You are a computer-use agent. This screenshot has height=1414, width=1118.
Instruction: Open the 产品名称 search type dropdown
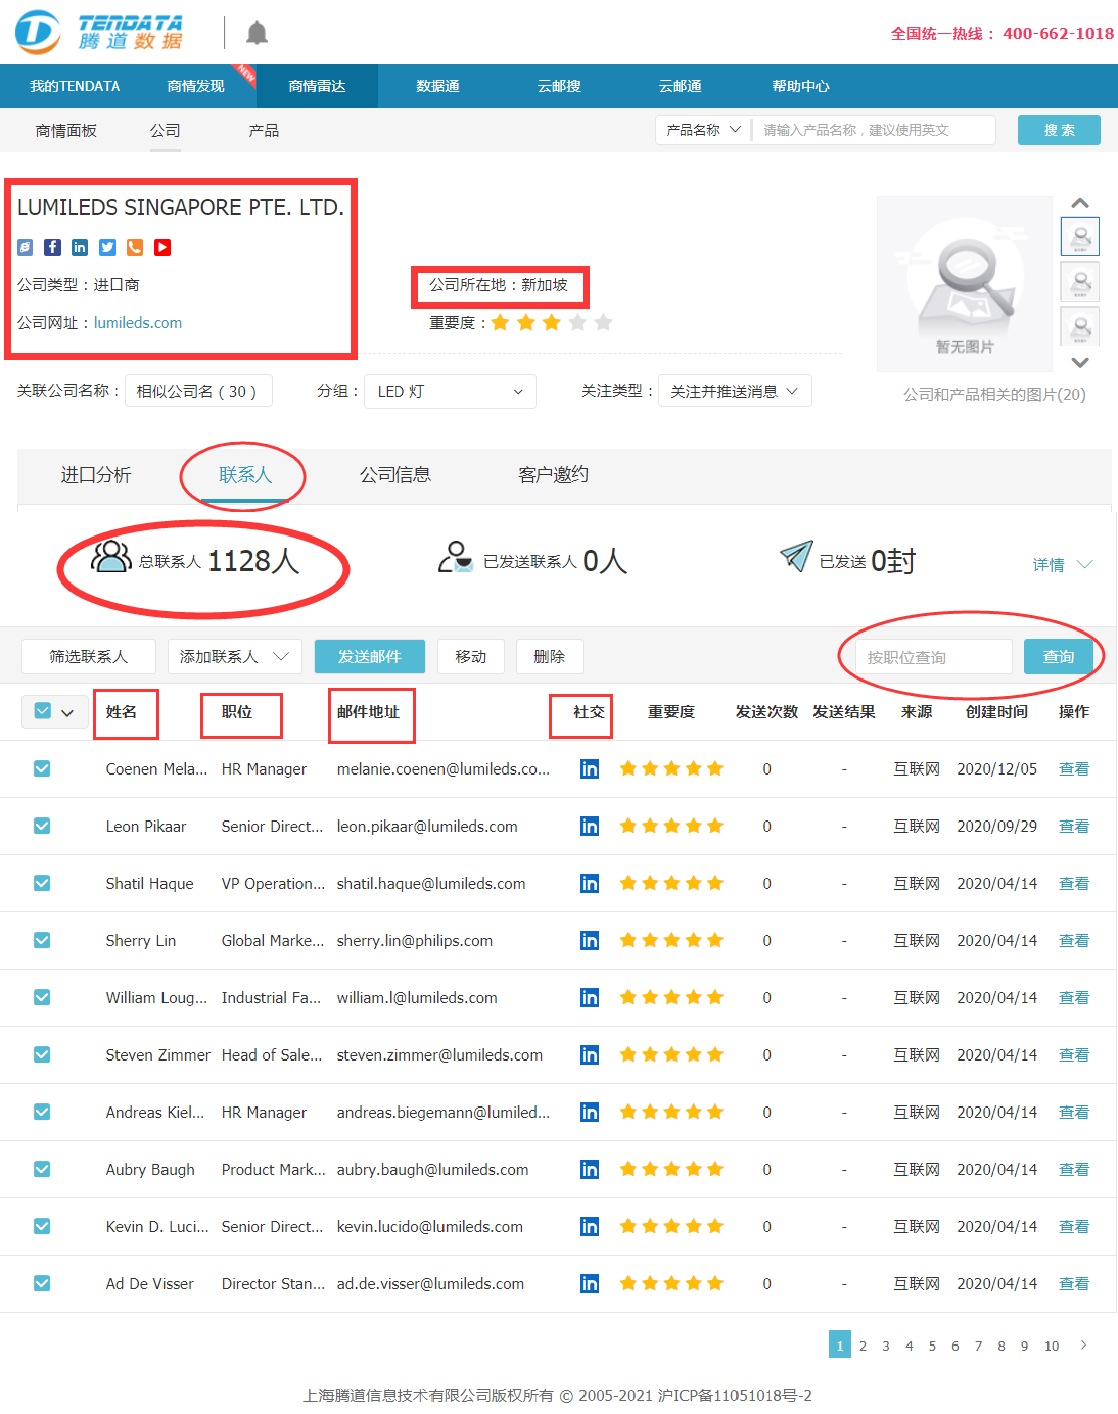(703, 130)
